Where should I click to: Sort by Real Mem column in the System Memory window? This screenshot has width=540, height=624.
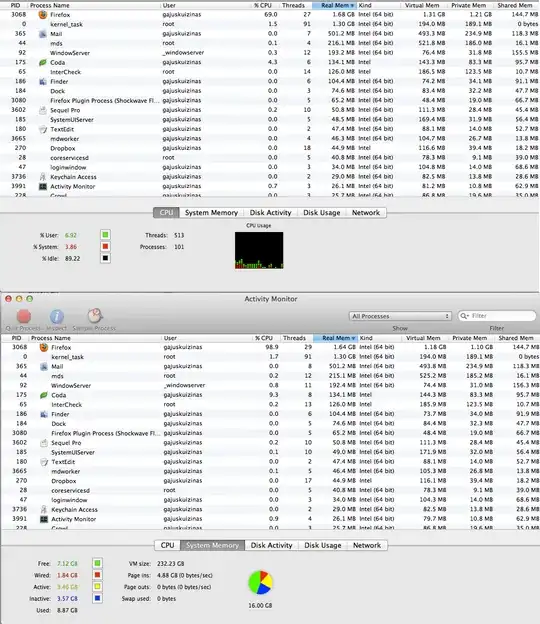(335, 338)
